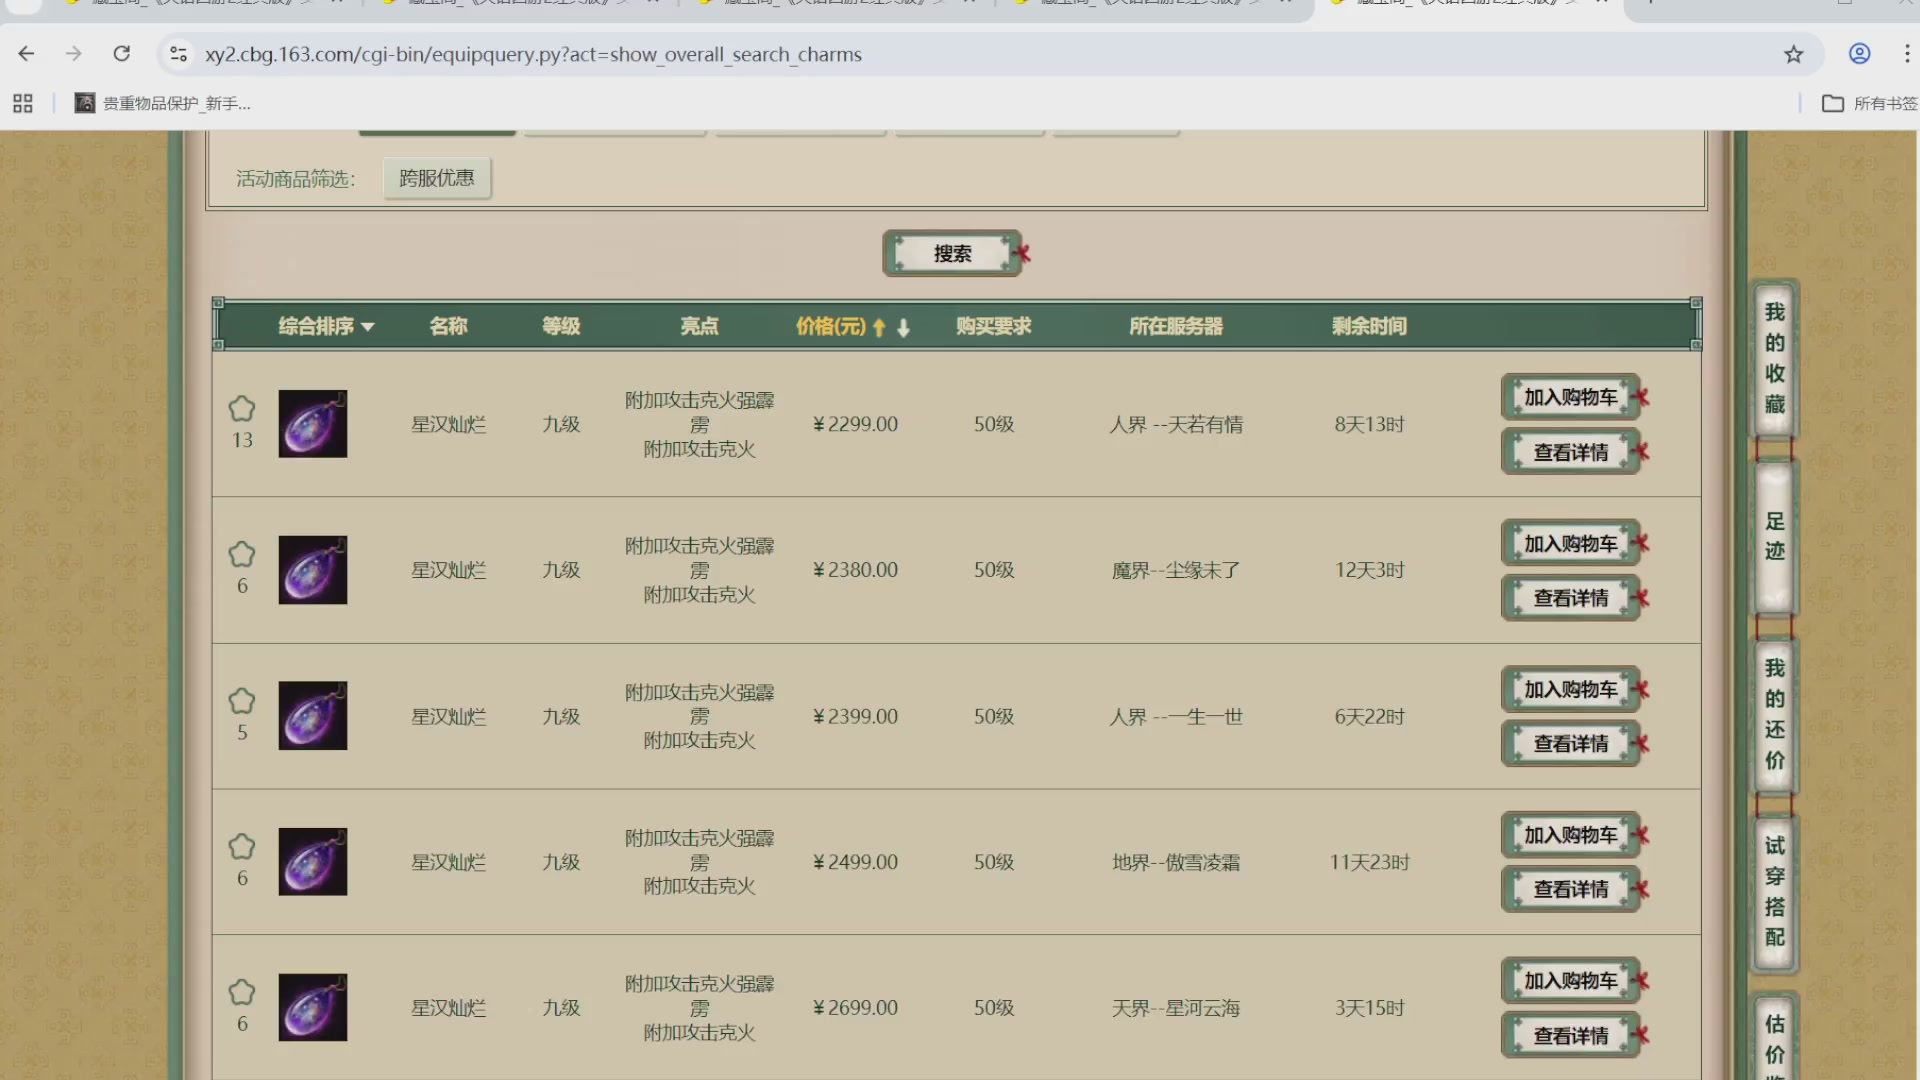Click 星汉灿烂 thumbnail on 一生一世 row
Screen dimensions: 1920x1080
tap(313, 716)
